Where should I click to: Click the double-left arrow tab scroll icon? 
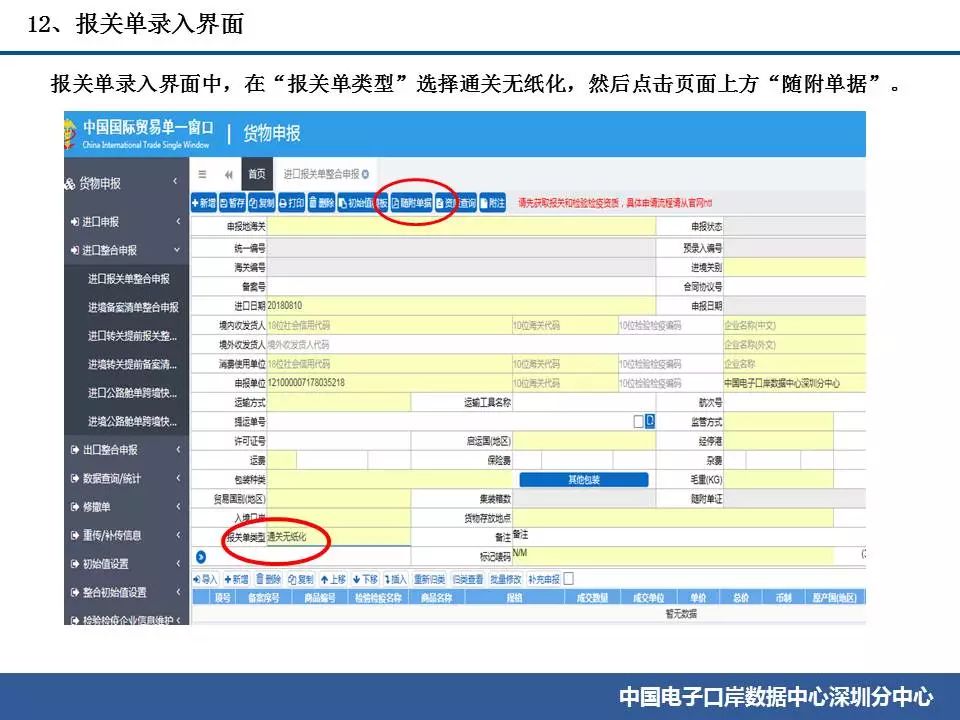pyautogui.click(x=228, y=174)
